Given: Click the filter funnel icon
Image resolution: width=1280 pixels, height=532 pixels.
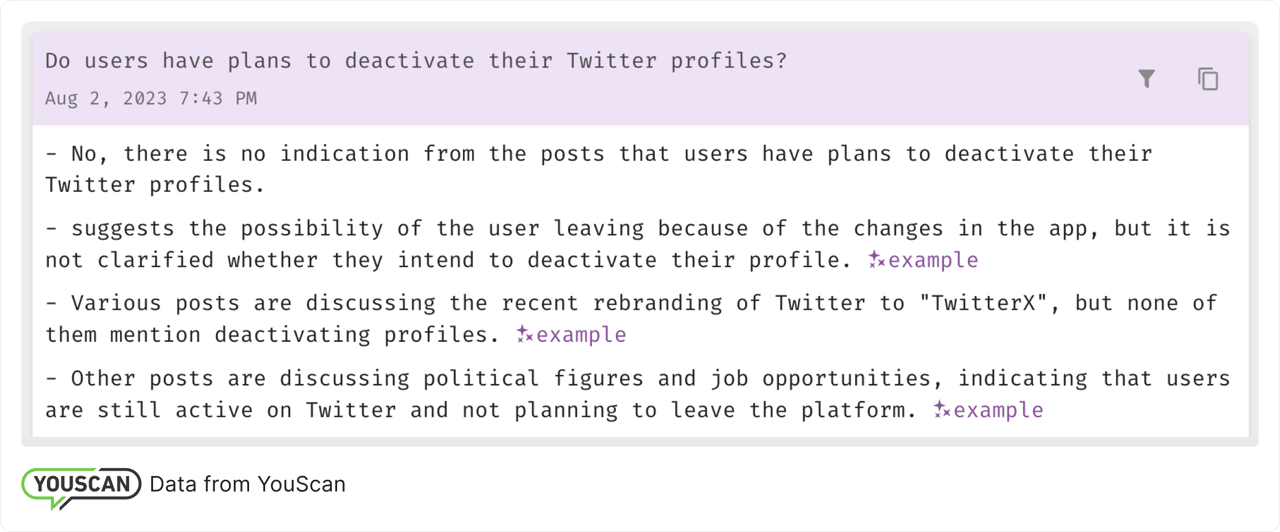Looking at the screenshot, I should click(x=1147, y=79).
